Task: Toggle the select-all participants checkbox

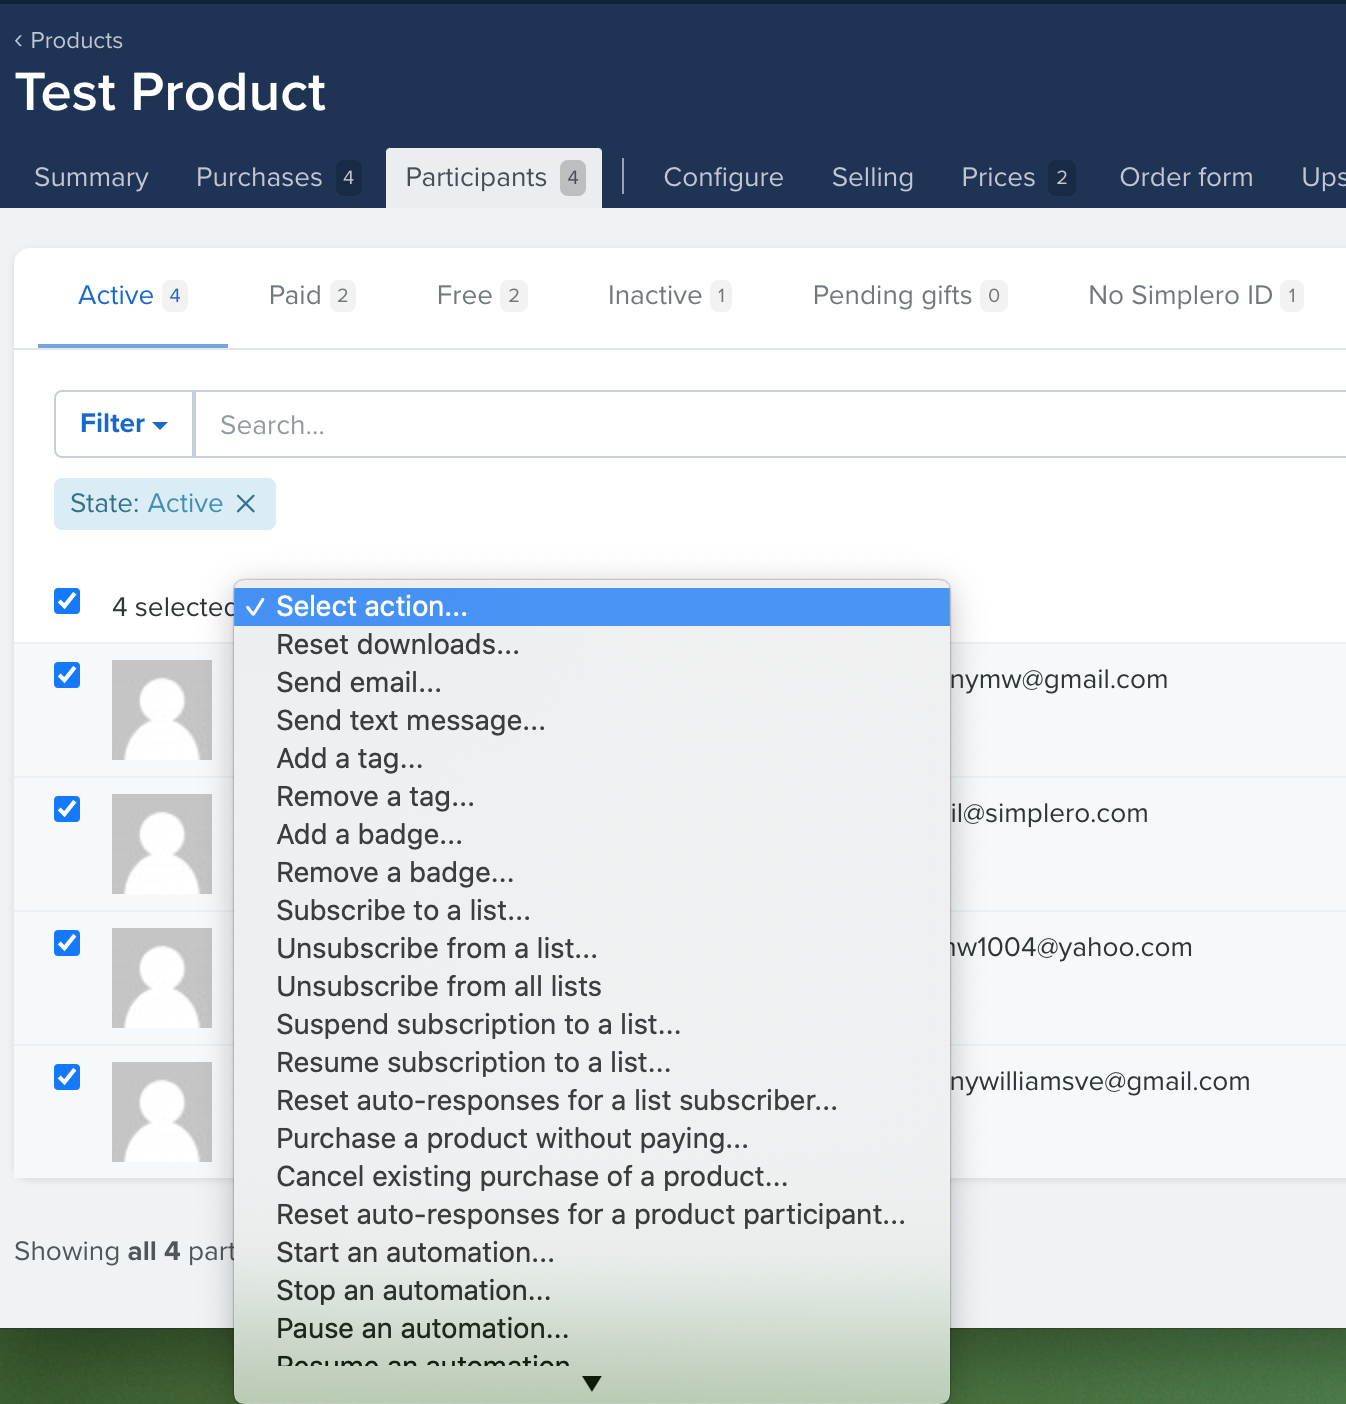Action: [x=67, y=601]
